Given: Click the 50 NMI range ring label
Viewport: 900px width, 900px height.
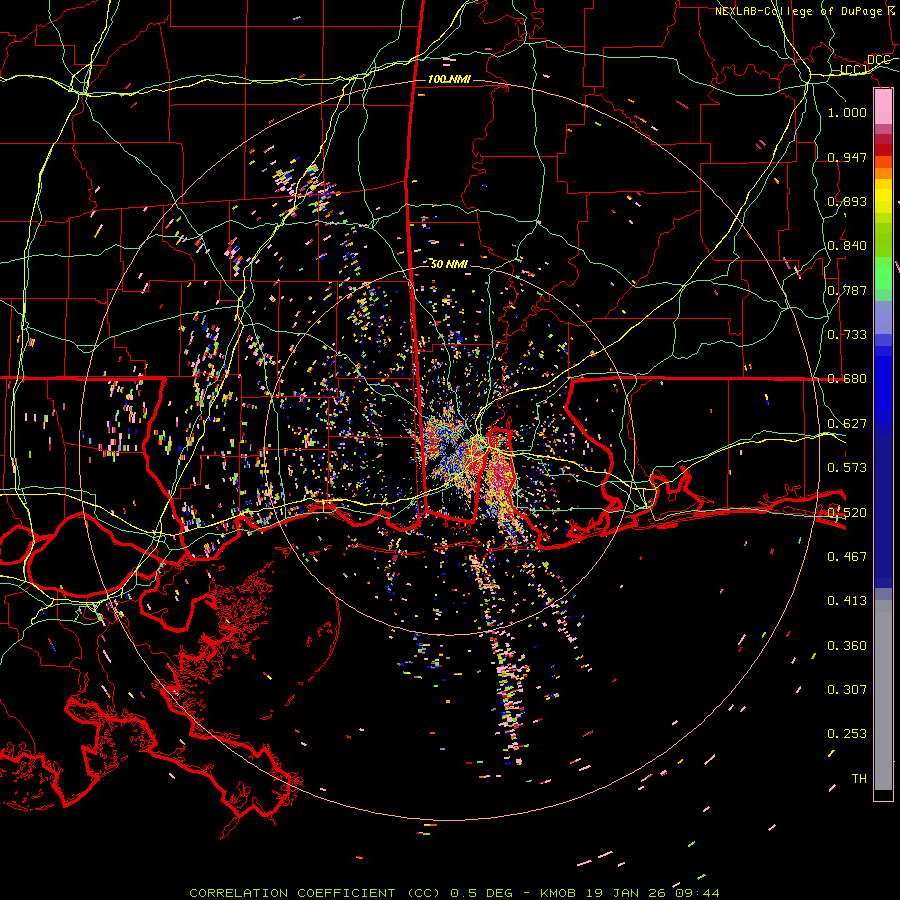Looking at the screenshot, I should [449, 264].
